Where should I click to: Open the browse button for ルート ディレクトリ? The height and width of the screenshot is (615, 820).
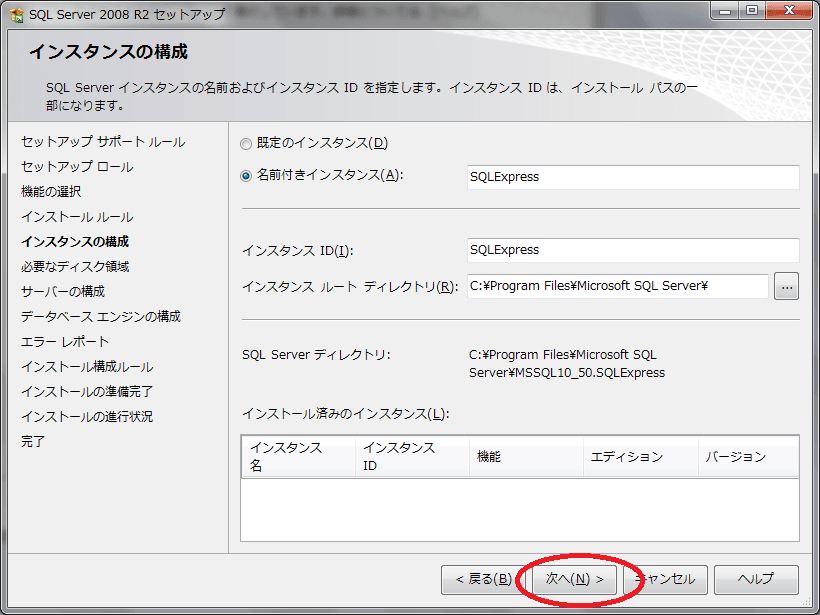[x=786, y=286]
